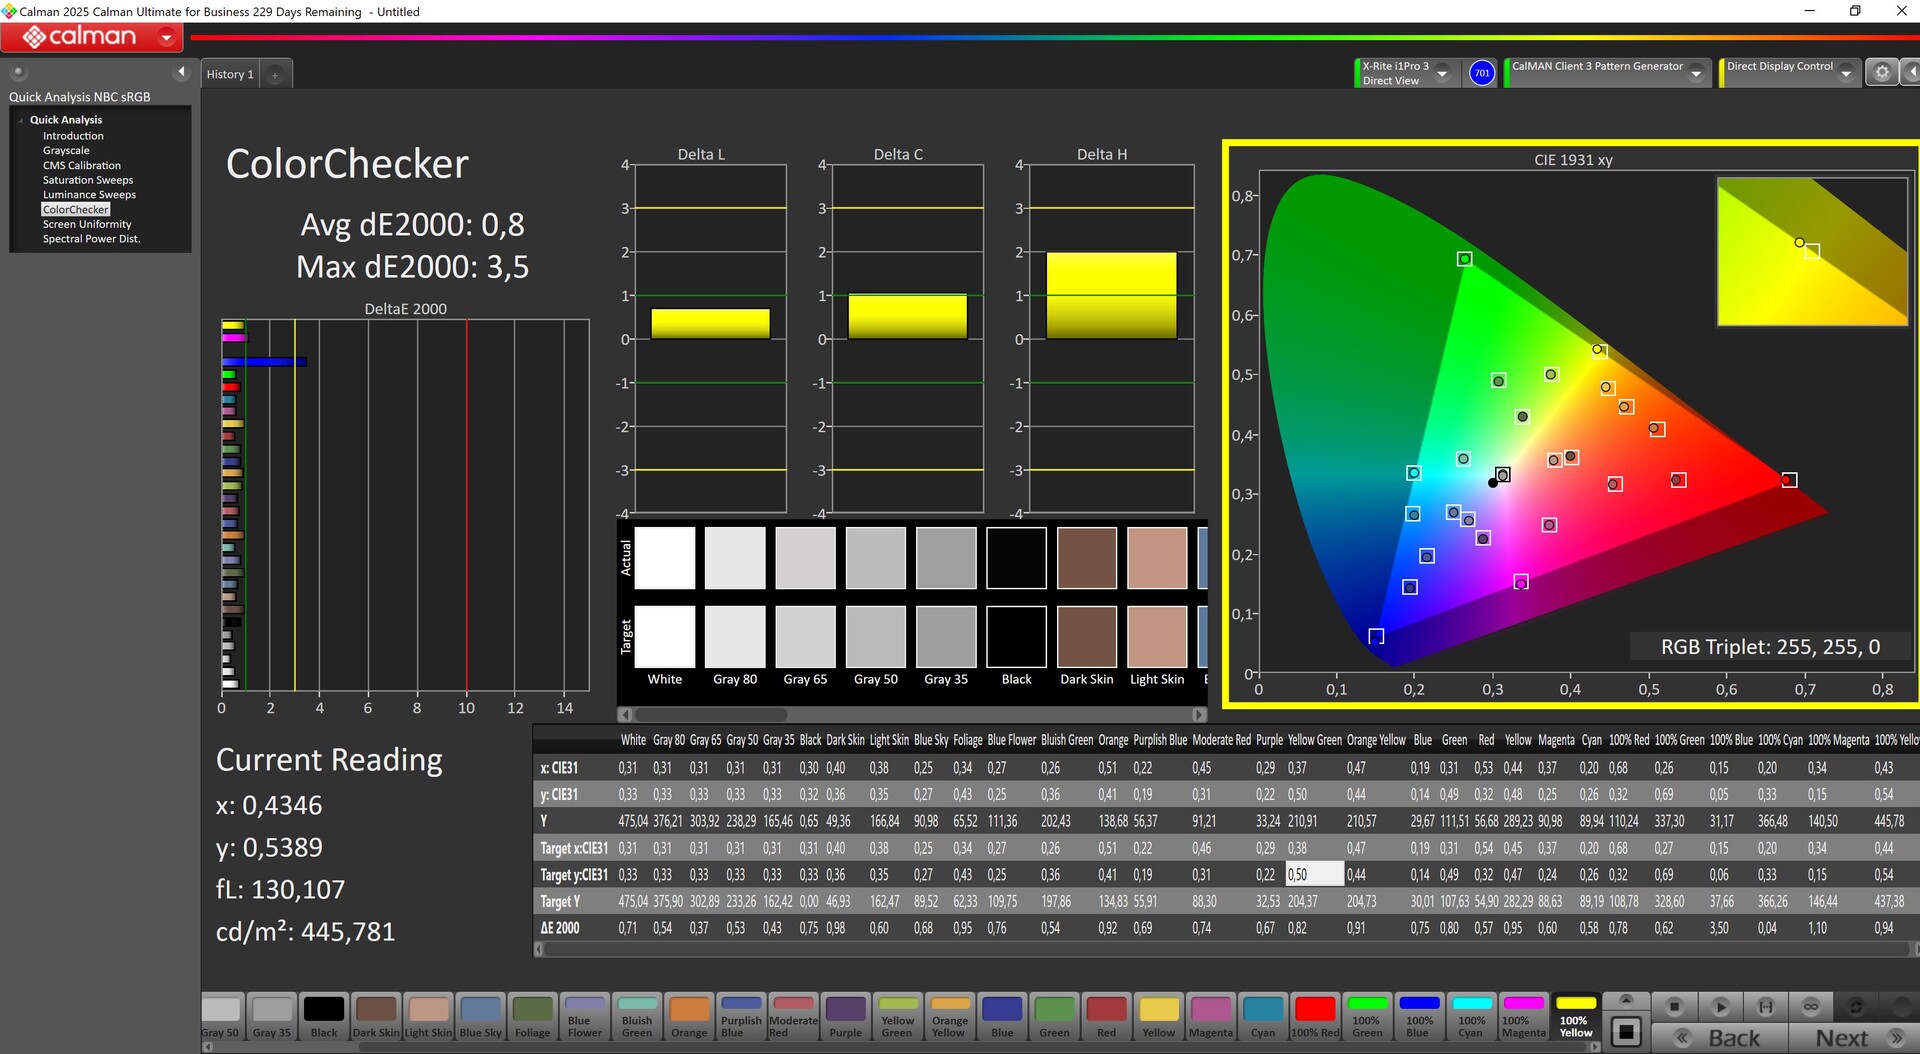Collapse the left workflow sidebar arrow
This screenshot has height=1054, width=1920.
click(181, 72)
